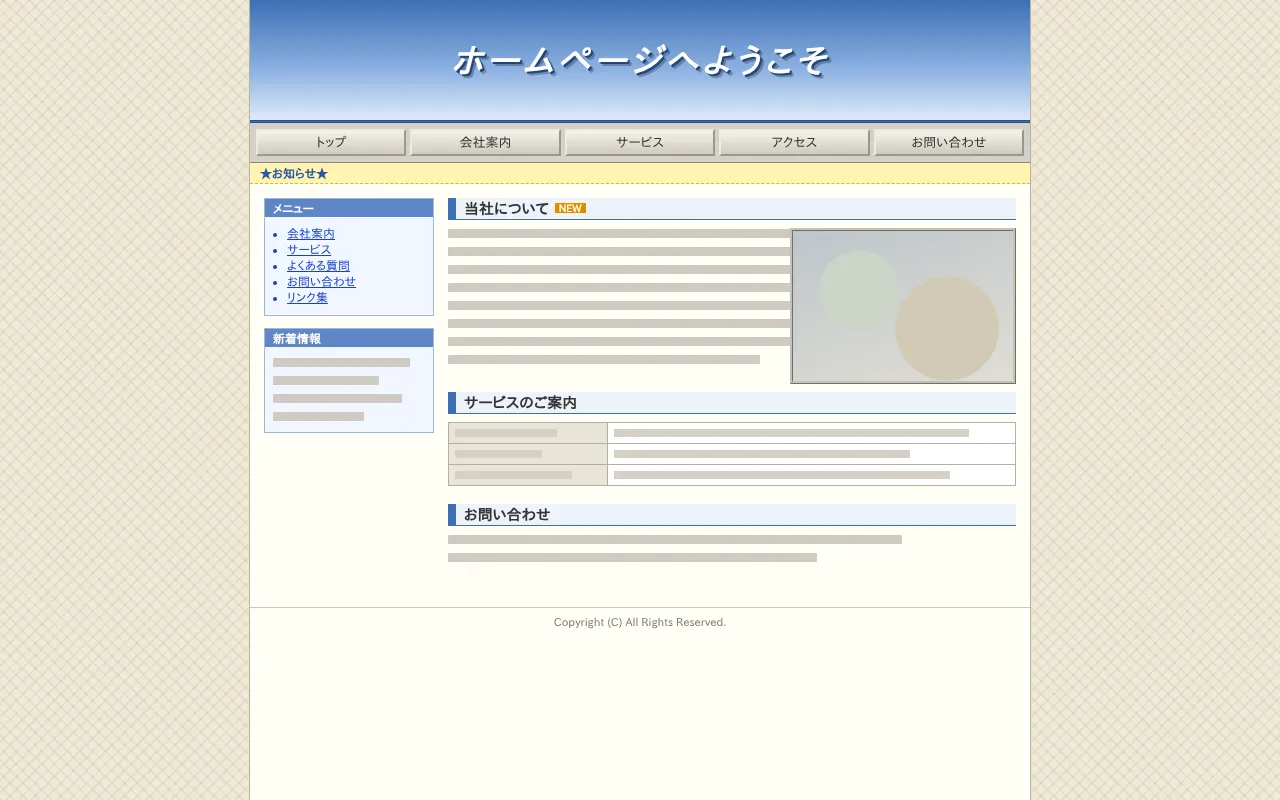This screenshot has width=1280, height=800.
Task: Open the リンク集 sidebar link
Action: [x=307, y=298]
